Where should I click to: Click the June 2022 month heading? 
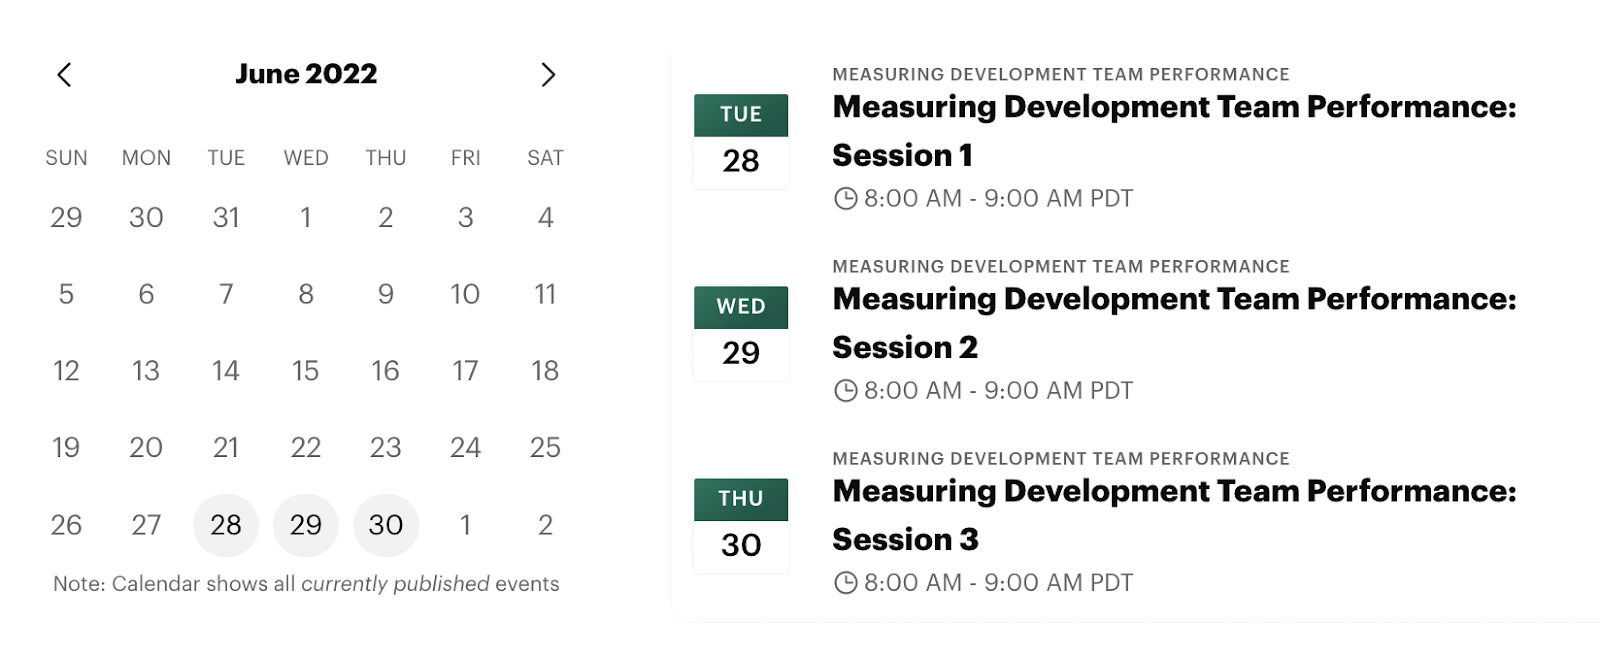tap(306, 74)
